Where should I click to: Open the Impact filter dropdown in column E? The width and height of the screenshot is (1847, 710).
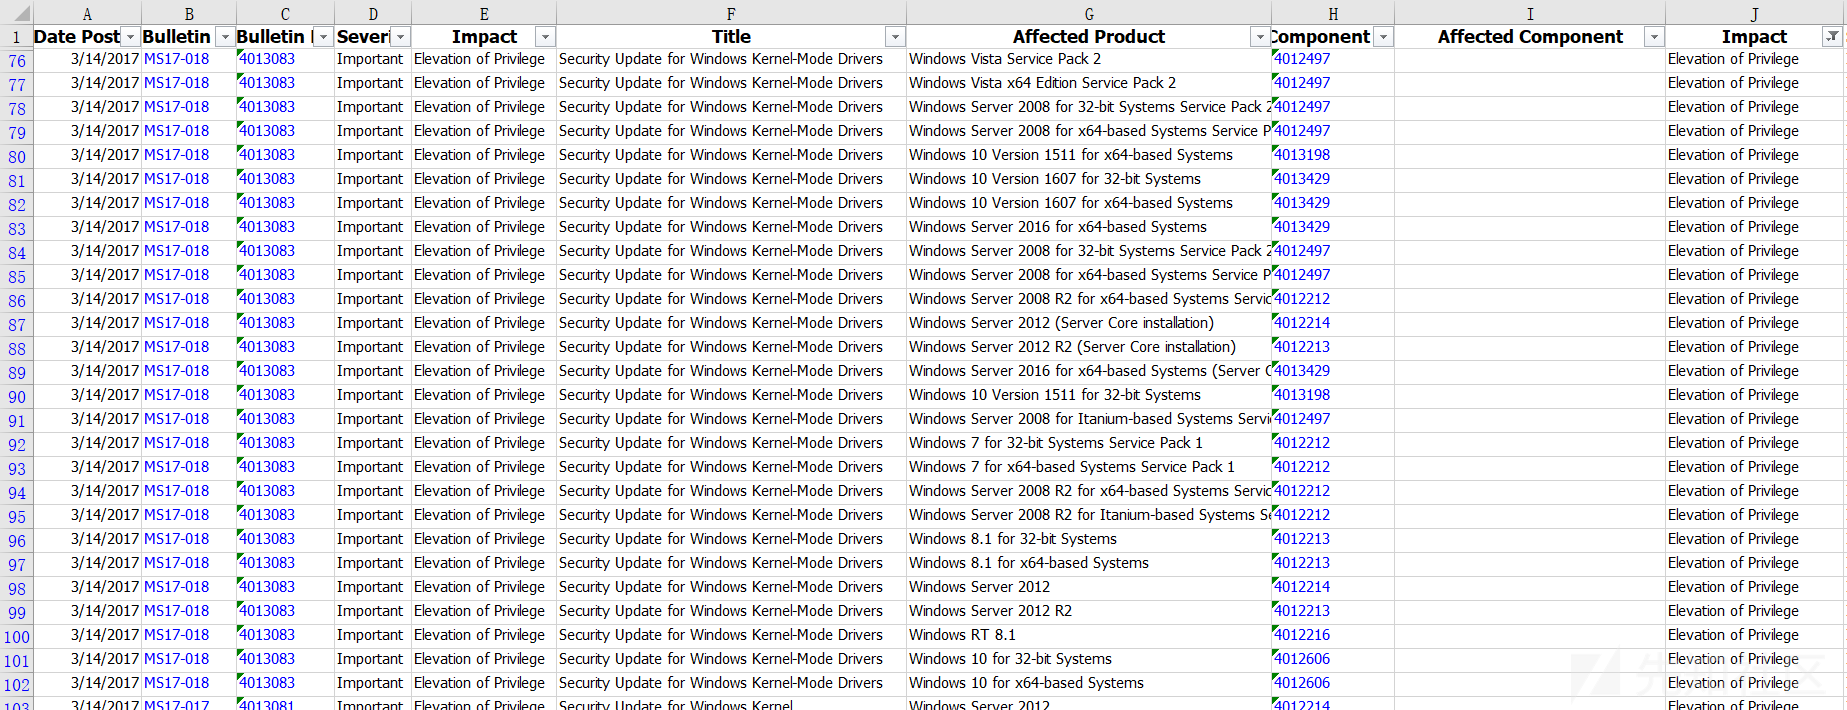pyautogui.click(x=545, y=37)
